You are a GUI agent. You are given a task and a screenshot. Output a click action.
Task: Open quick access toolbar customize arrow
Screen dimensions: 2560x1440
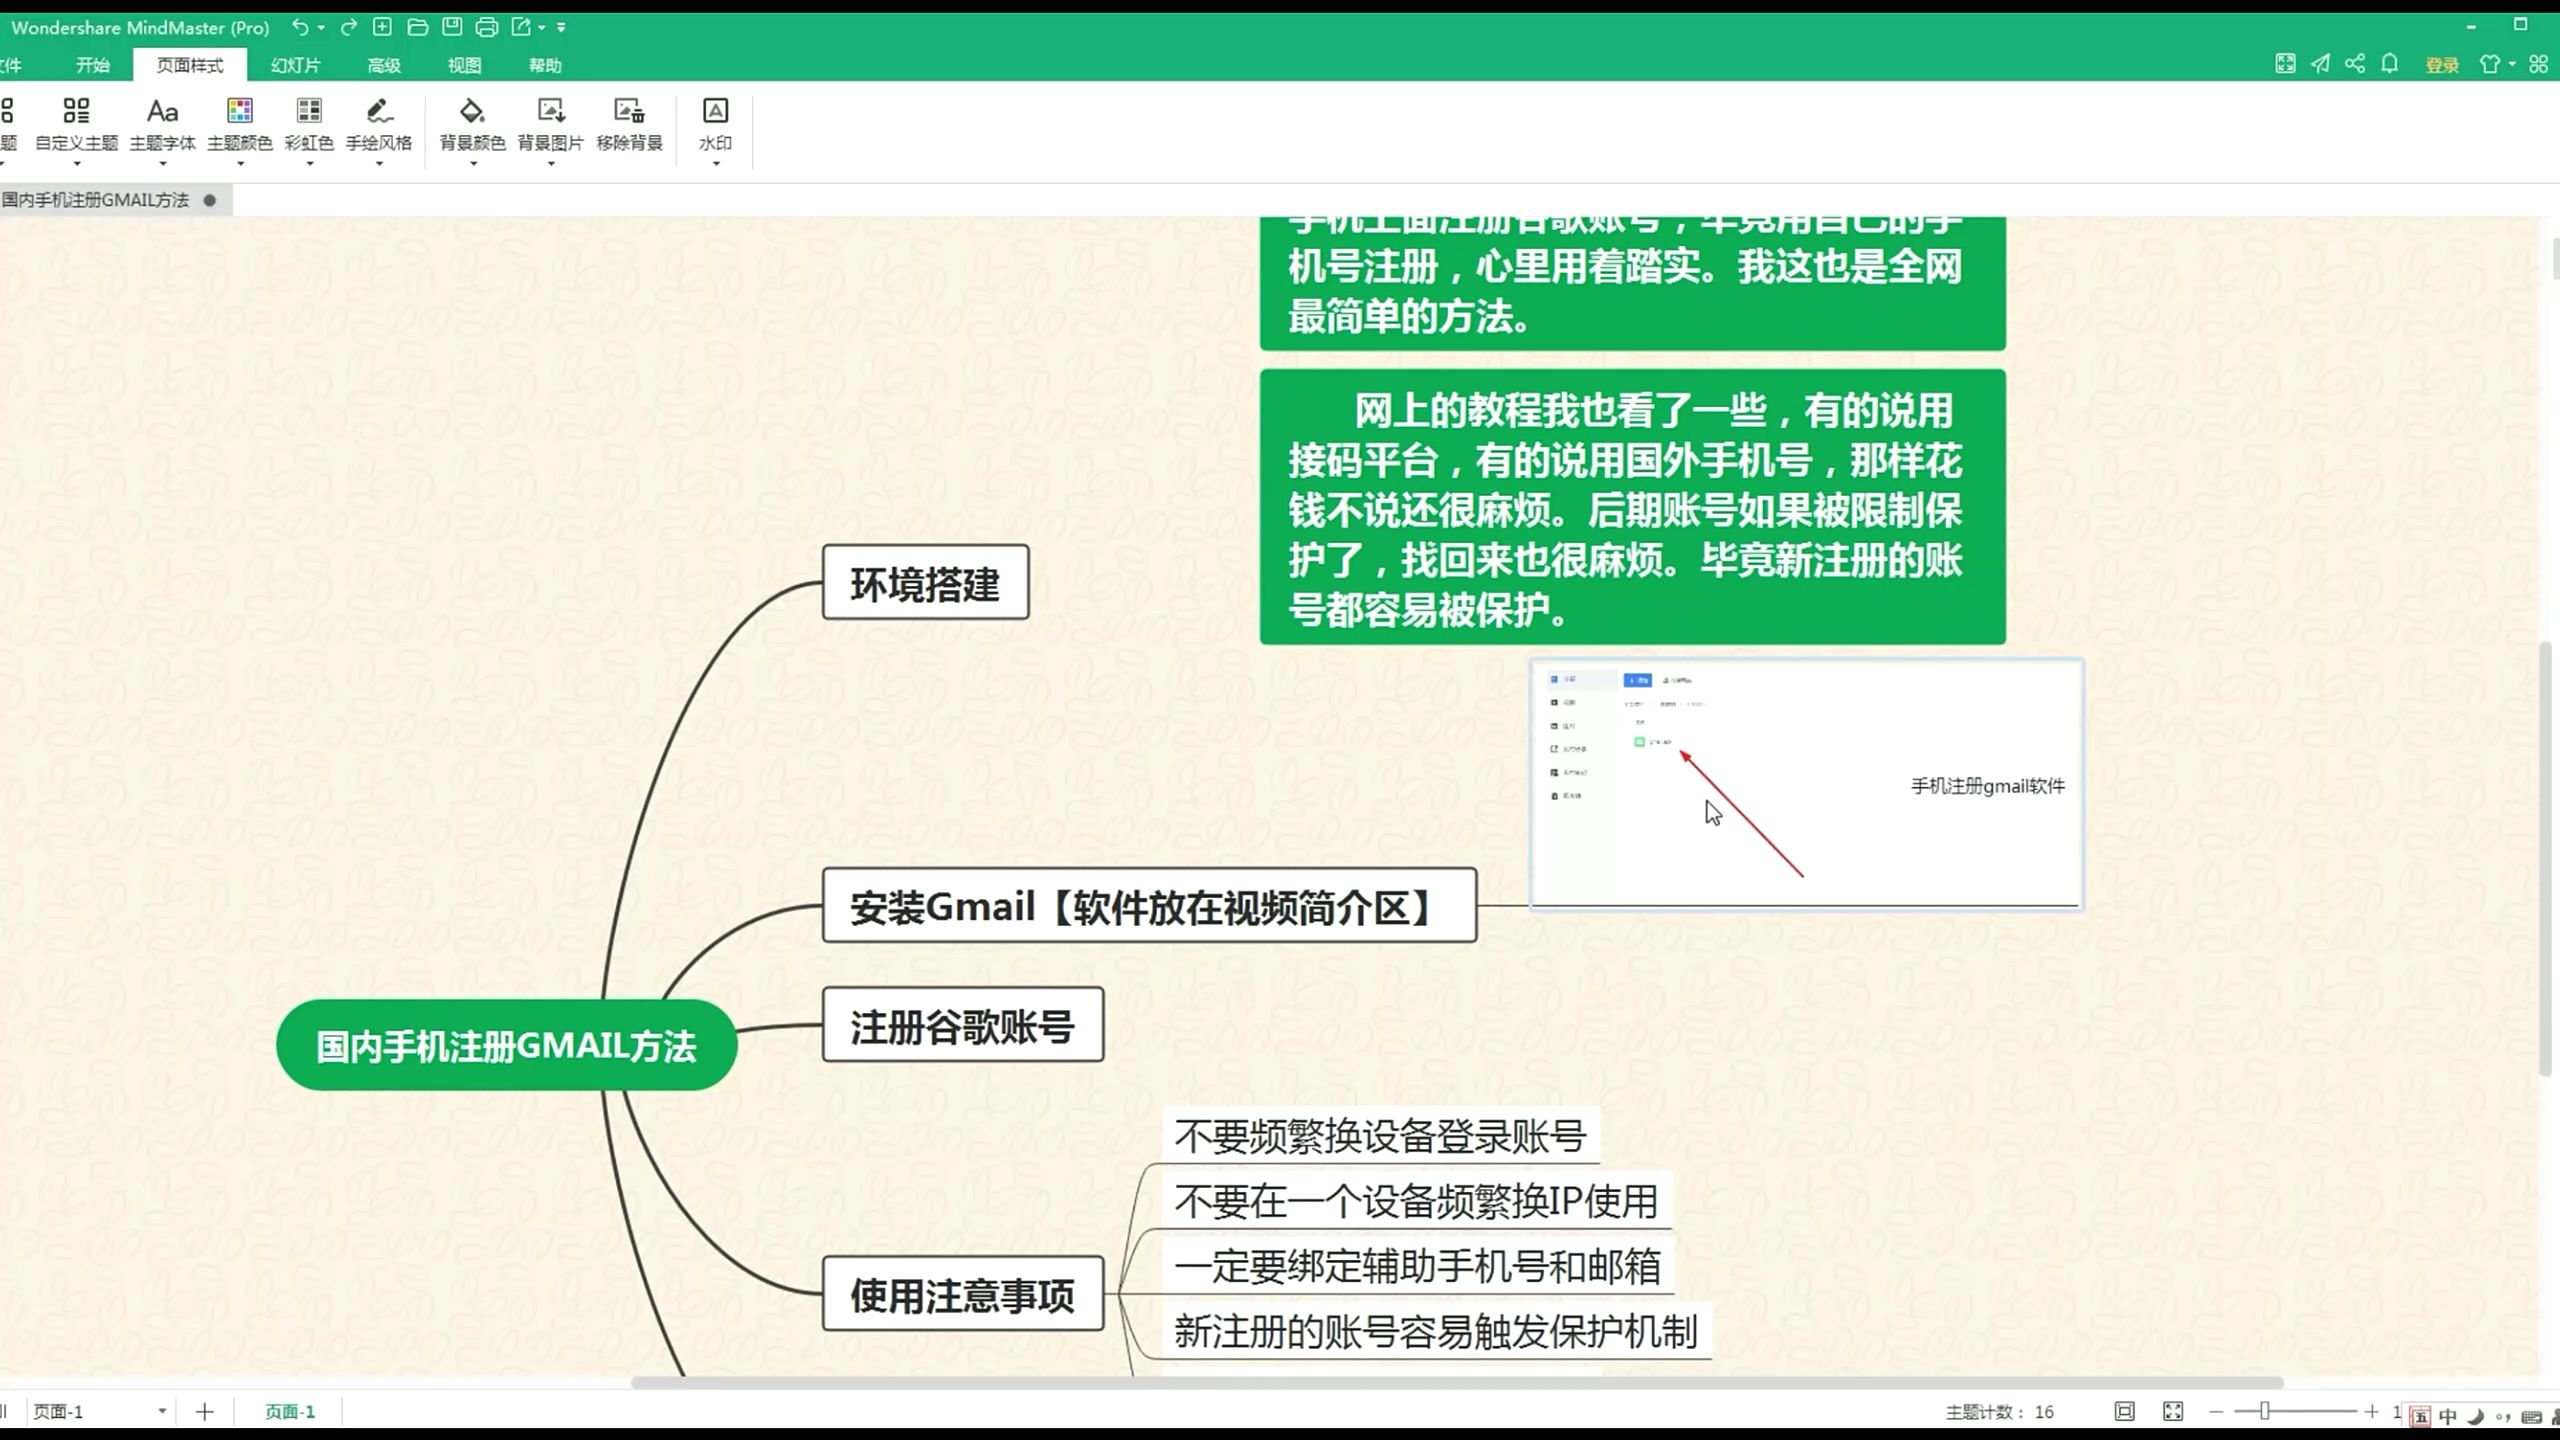[561, 28]
